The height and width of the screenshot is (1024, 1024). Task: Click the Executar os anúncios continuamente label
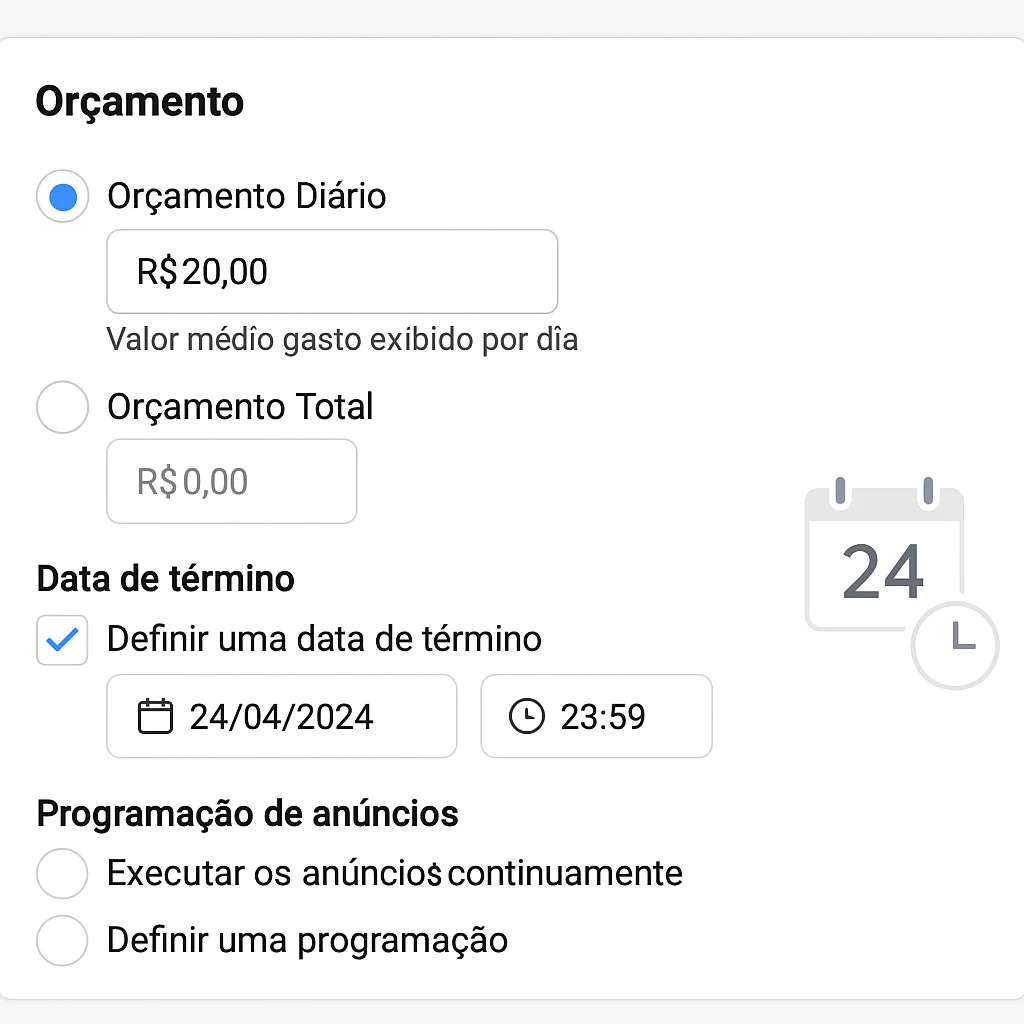point(395,873)
